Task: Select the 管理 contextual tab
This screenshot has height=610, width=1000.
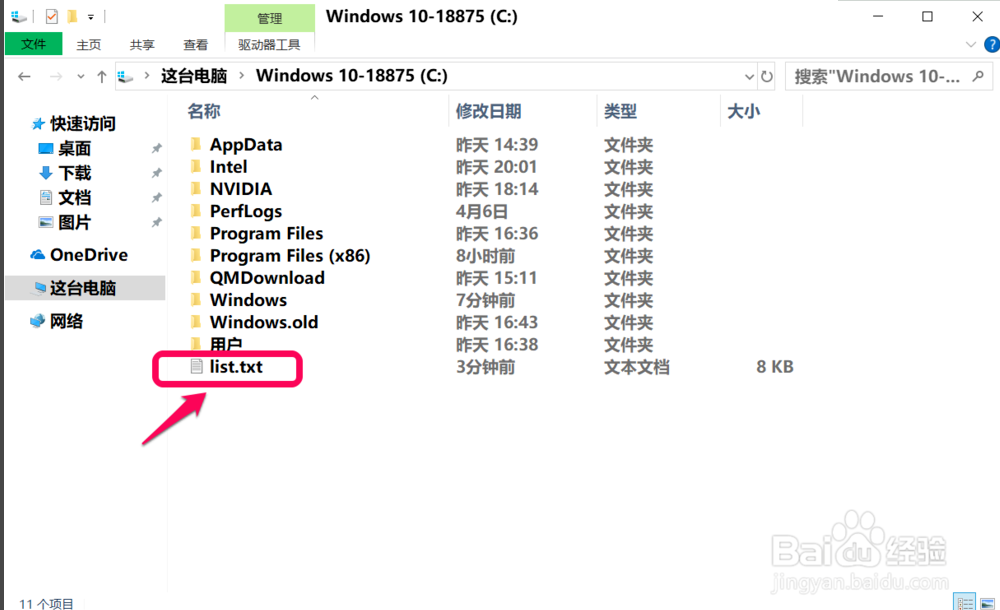Action: (x=270, y=18)
